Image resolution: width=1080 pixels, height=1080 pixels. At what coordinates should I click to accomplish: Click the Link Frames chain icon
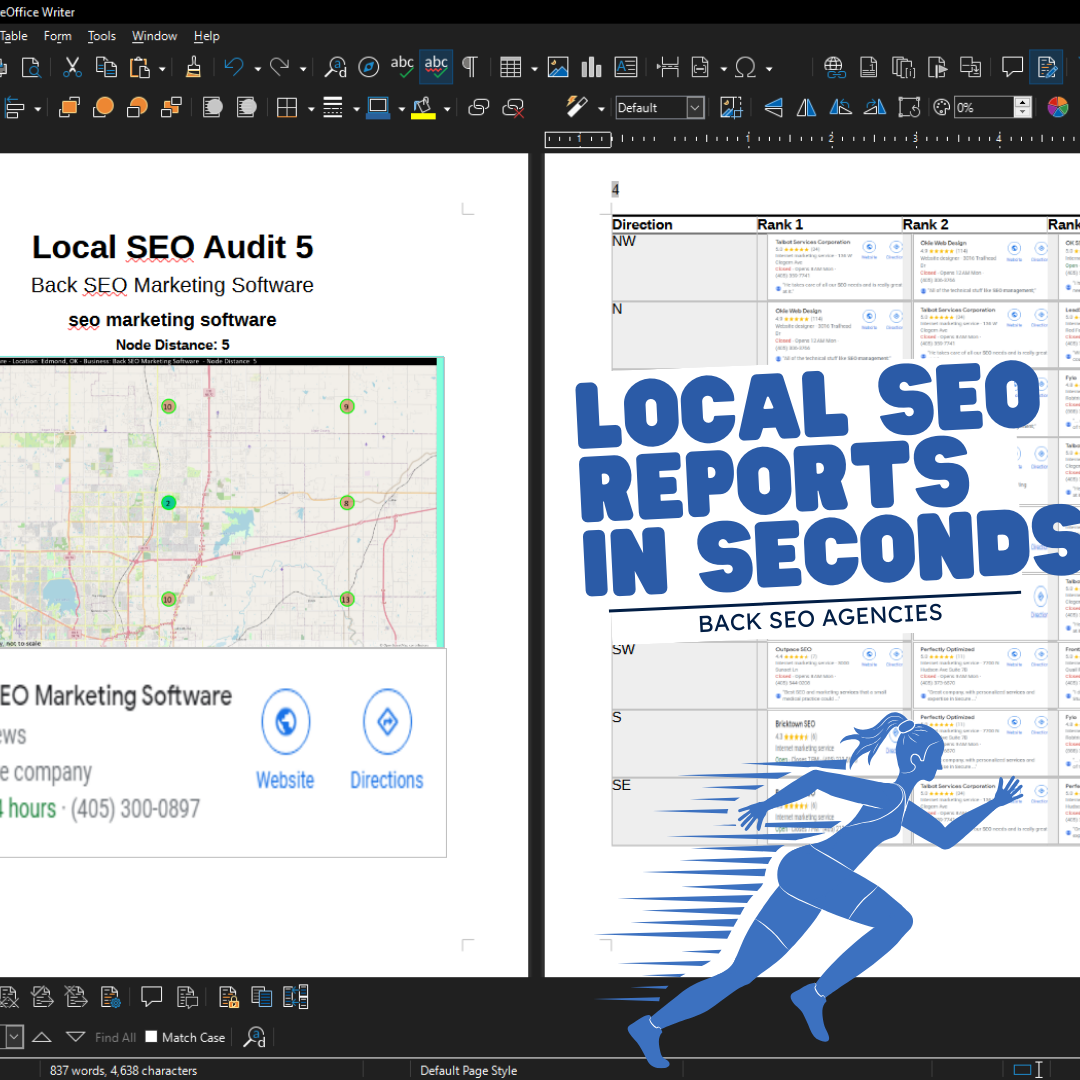pyautogui.click(x=479, y=107)
